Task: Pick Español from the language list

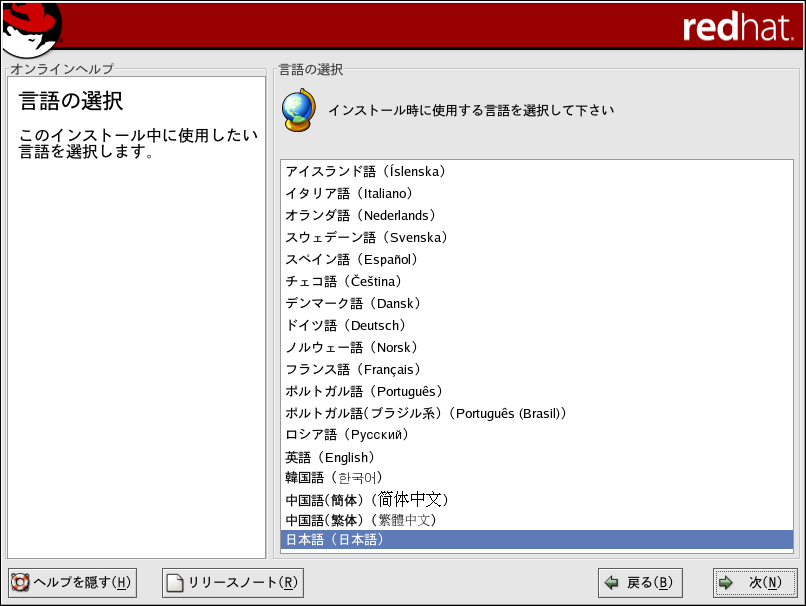Action: pyautogui.click(x=352, y=259)
